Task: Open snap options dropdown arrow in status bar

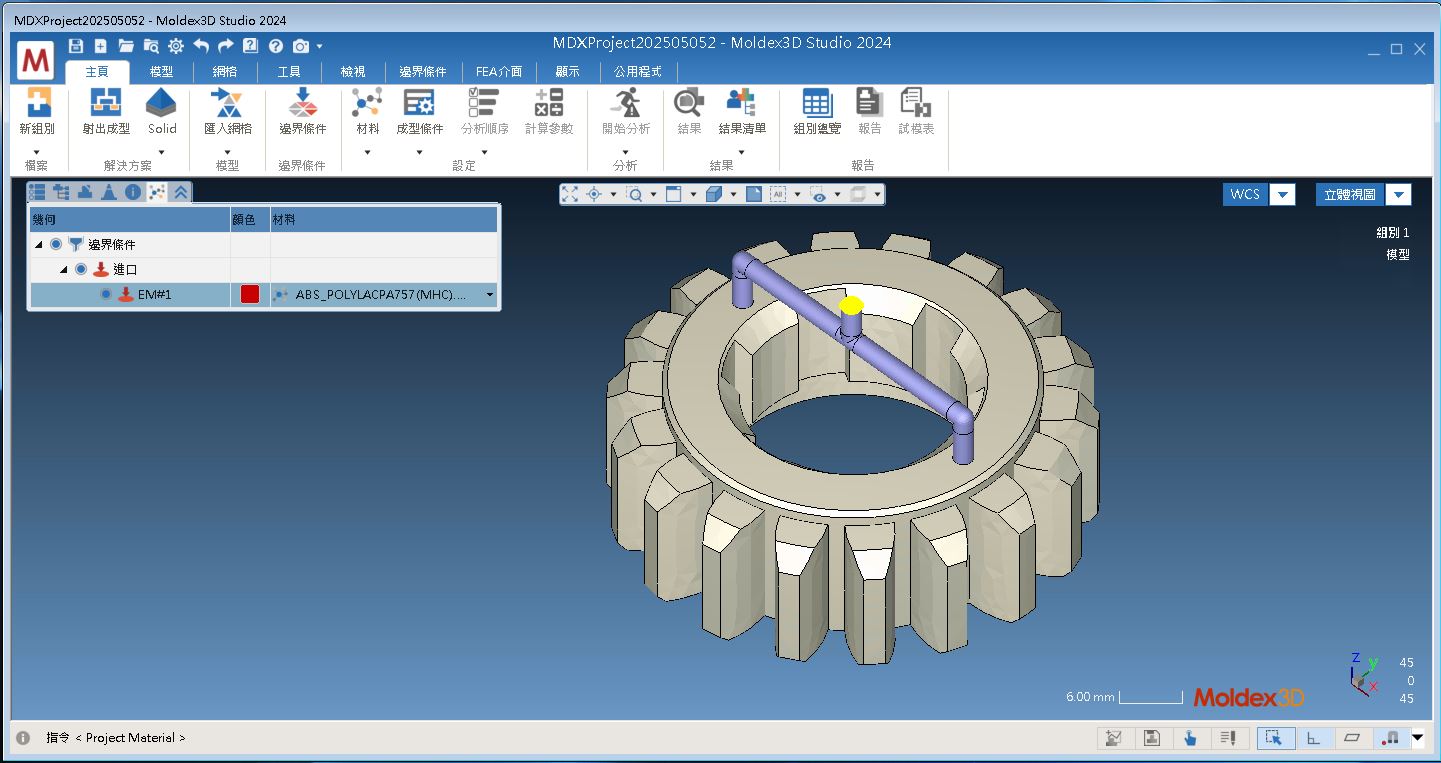Action: (x=1417, y=738)
